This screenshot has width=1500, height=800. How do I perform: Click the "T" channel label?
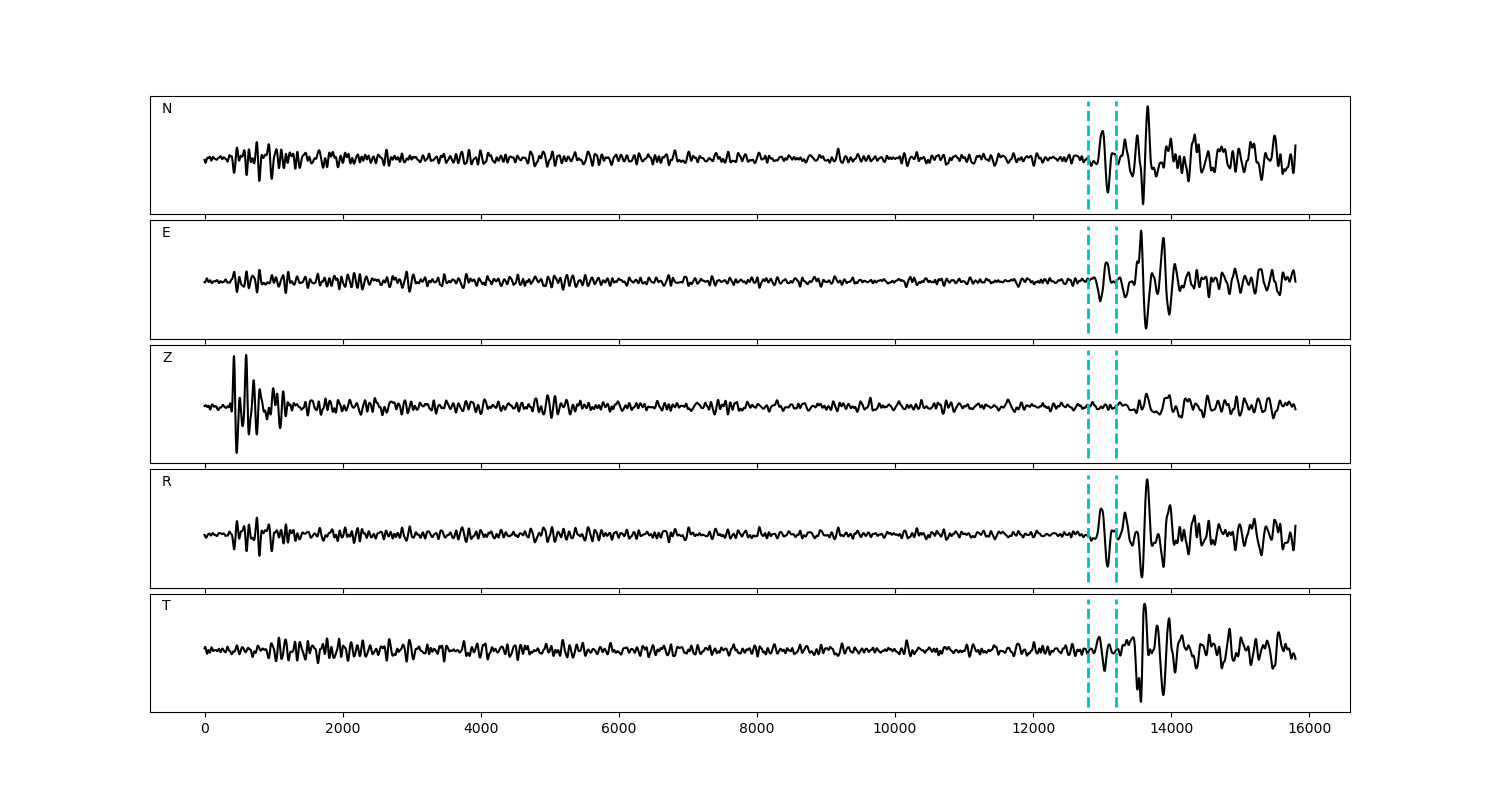166,606
